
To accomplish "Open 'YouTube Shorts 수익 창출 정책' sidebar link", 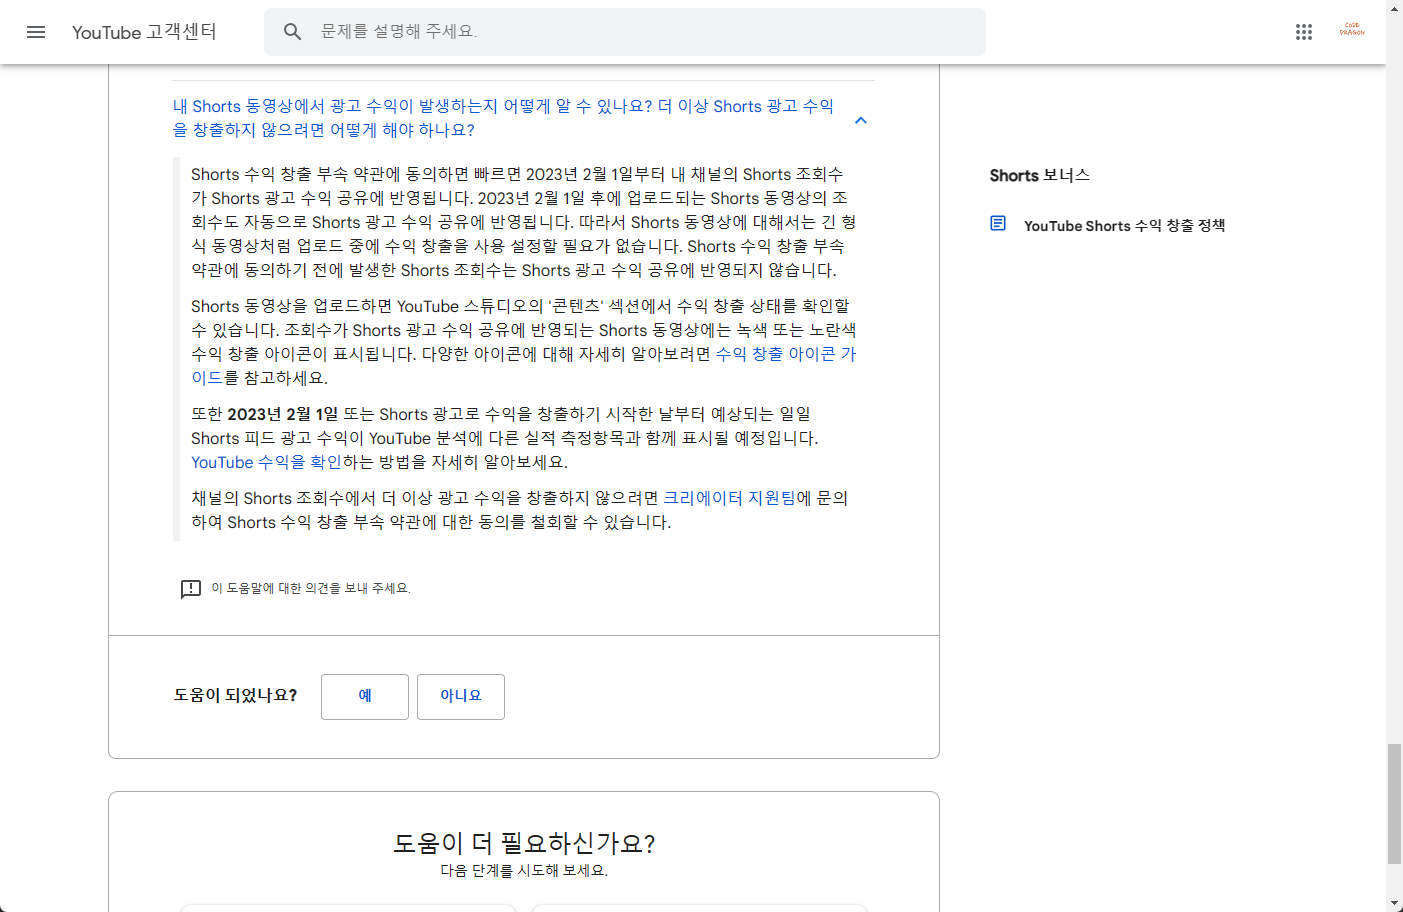I will pyautogui.click(x=1124, y=226).
